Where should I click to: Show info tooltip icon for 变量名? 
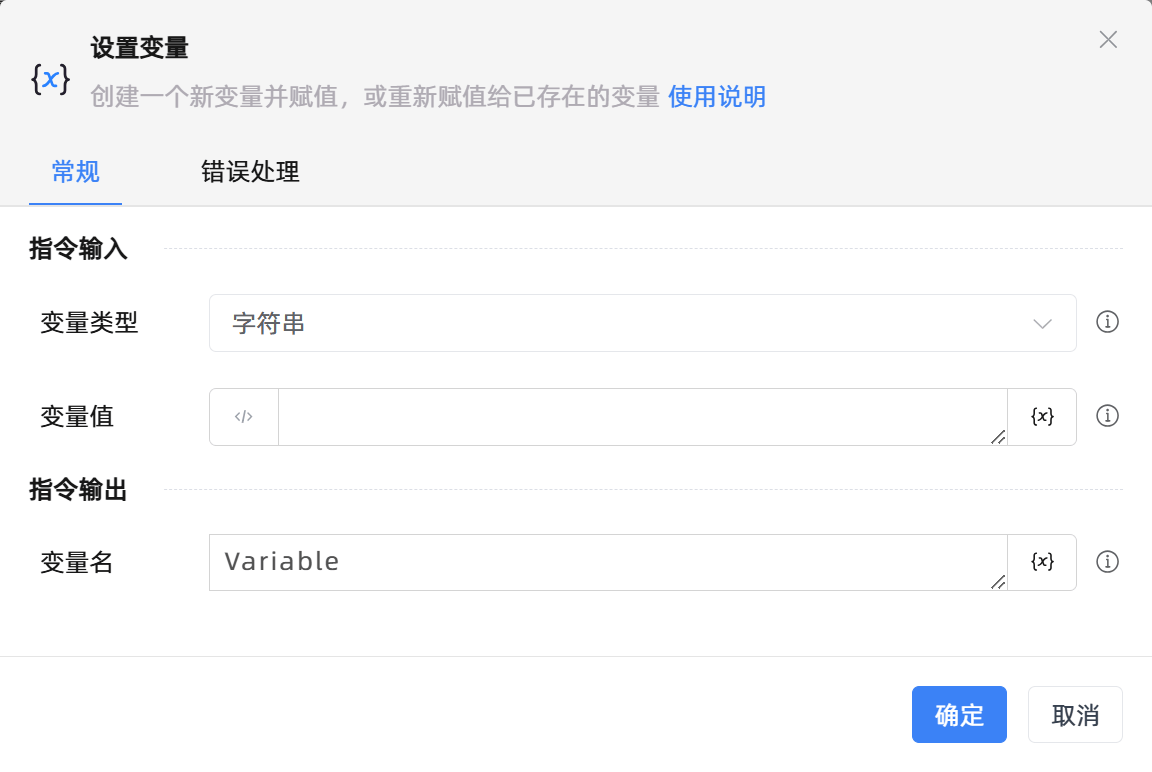coord(1107,562)
